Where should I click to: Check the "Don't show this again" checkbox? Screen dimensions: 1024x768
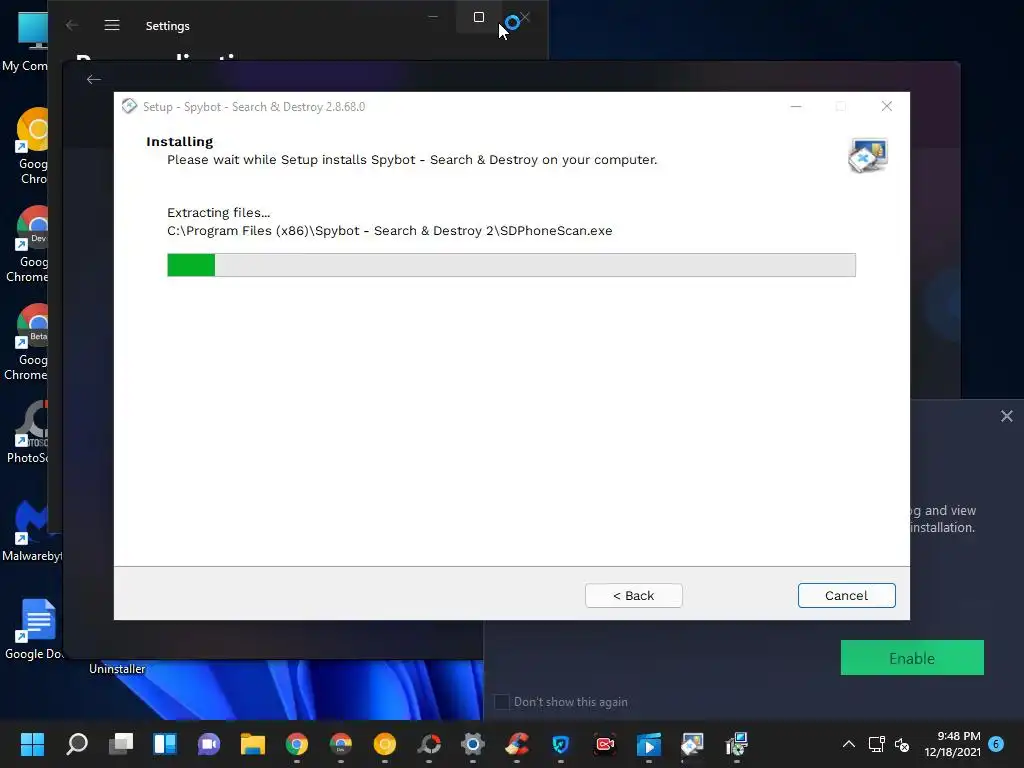[x=502, y=702]
